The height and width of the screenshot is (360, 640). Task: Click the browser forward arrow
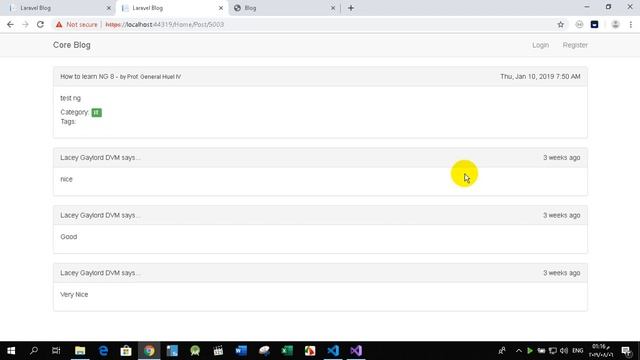(x=25, y=24)
